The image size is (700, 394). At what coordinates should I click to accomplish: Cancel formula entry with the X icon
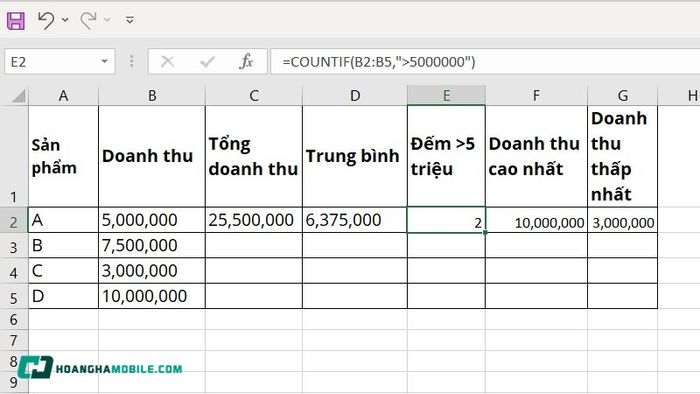(x=168, y=62)
